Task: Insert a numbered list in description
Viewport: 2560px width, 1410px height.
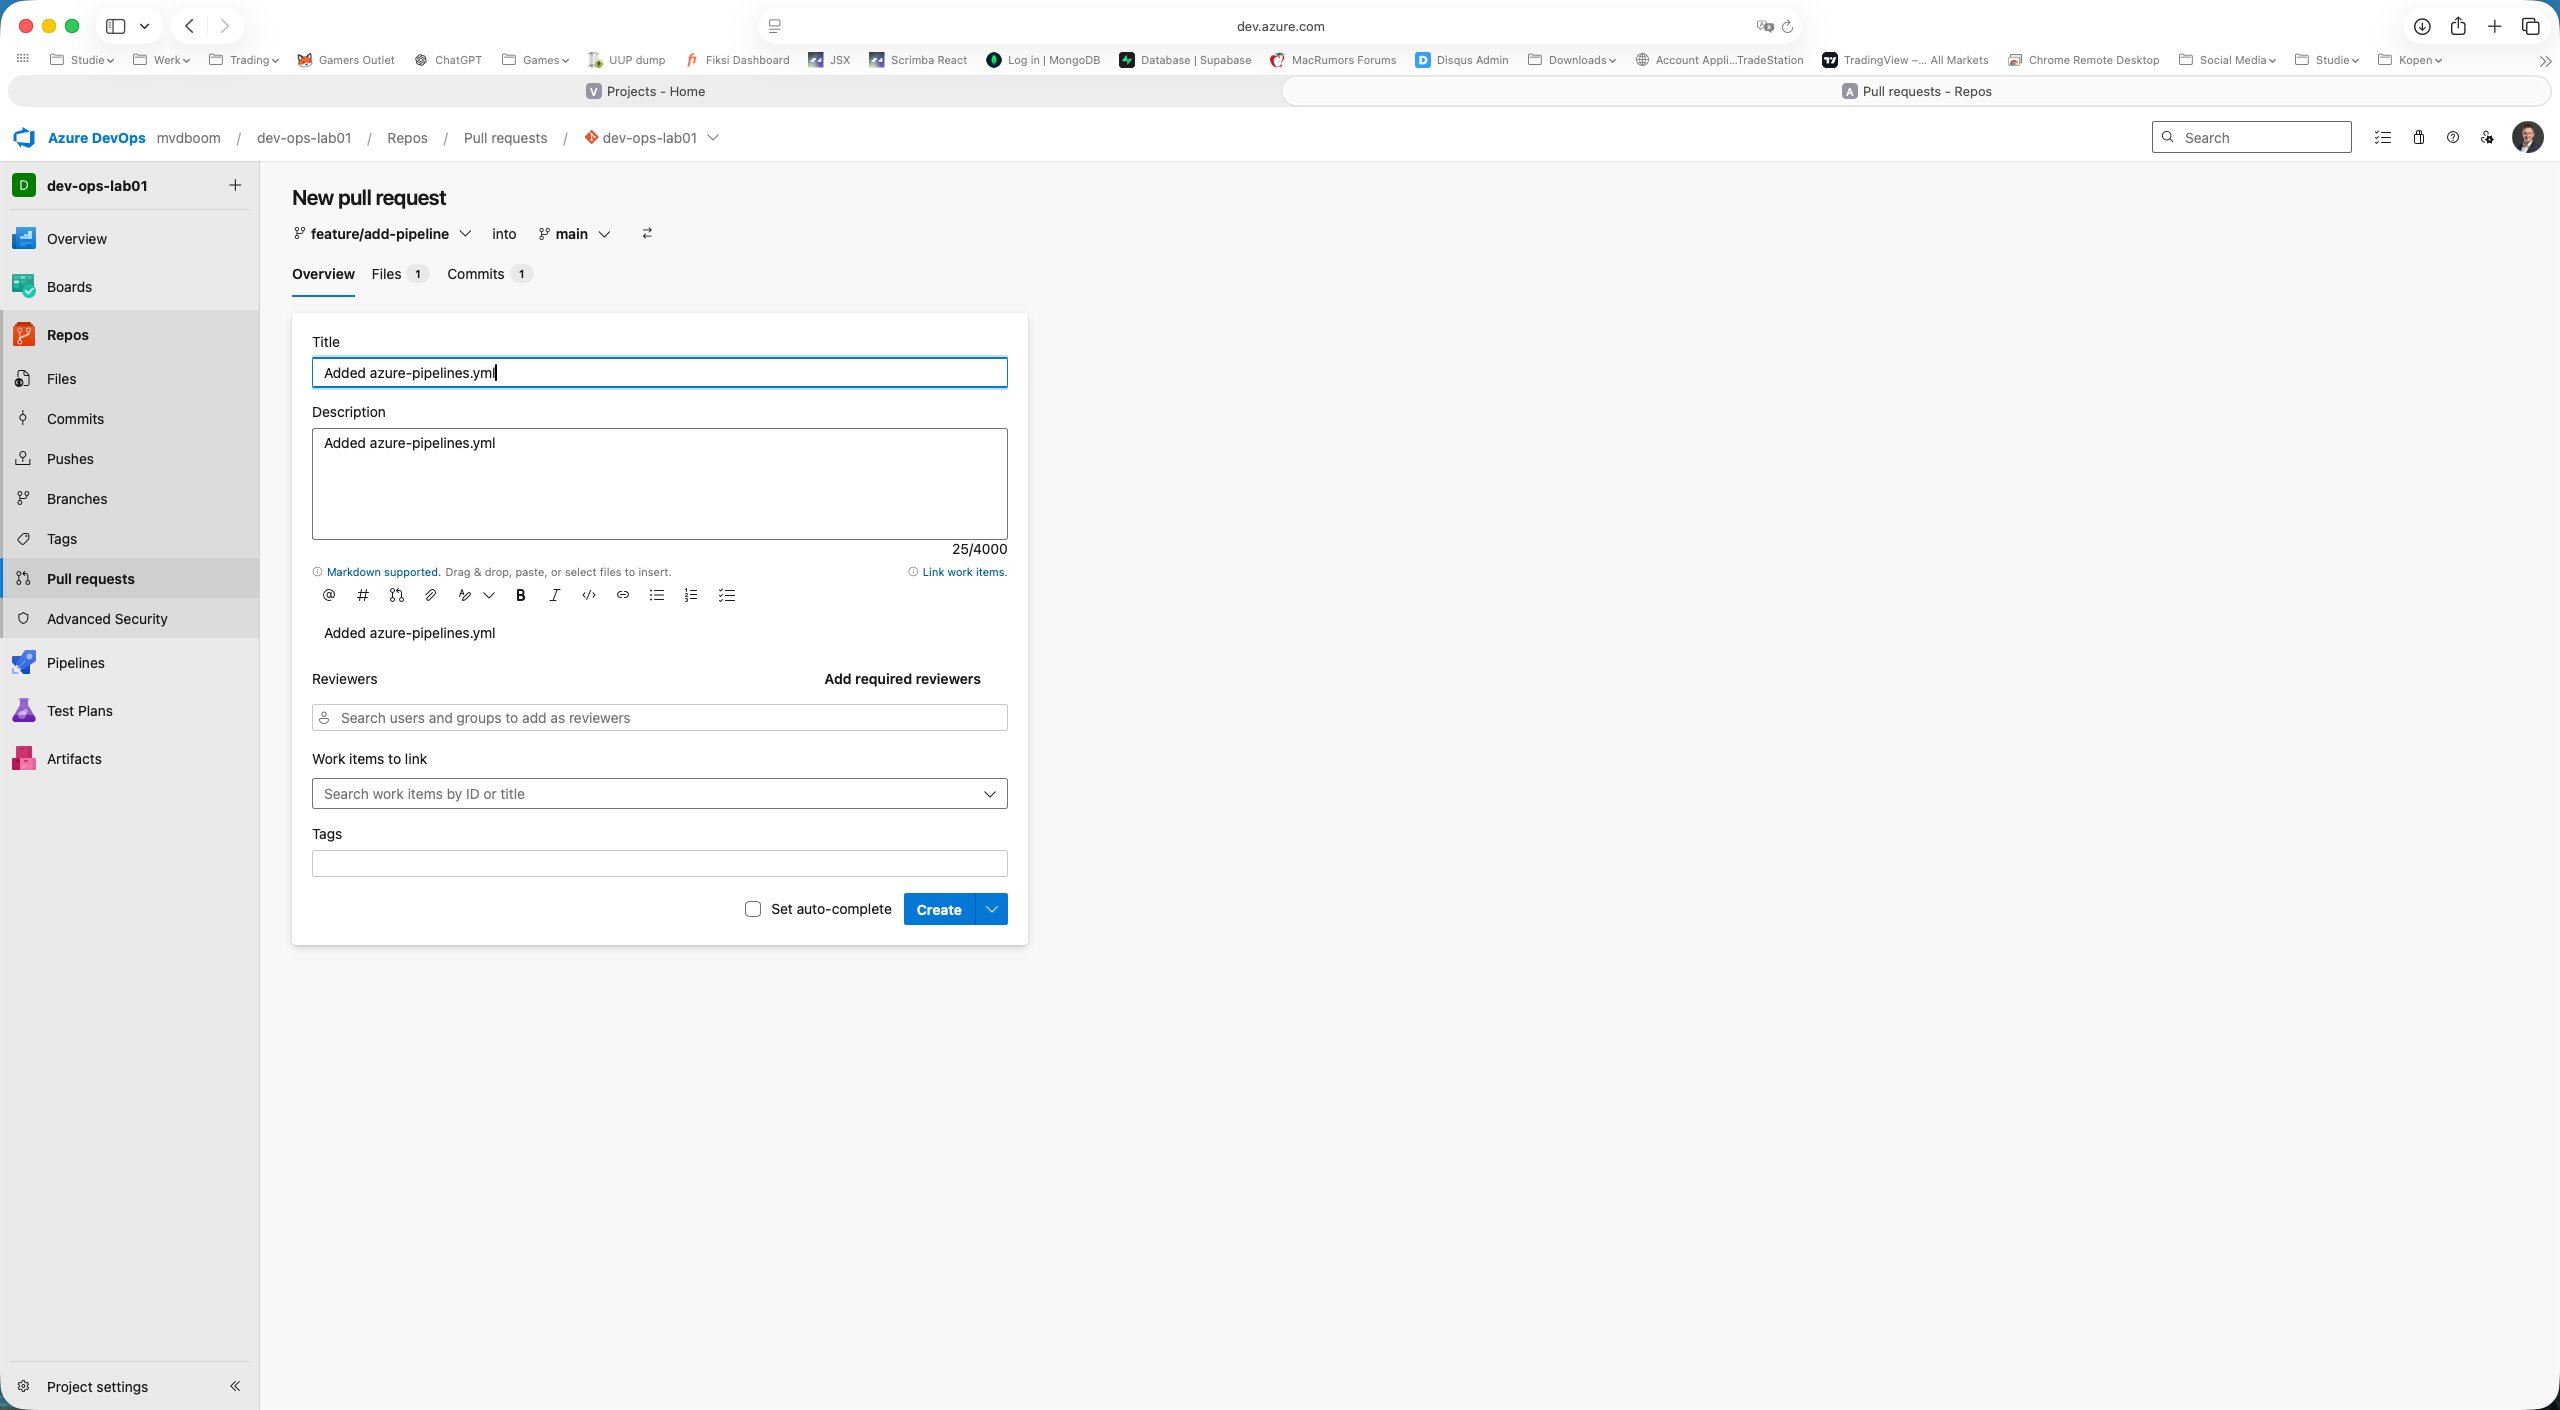Action: 691,595
